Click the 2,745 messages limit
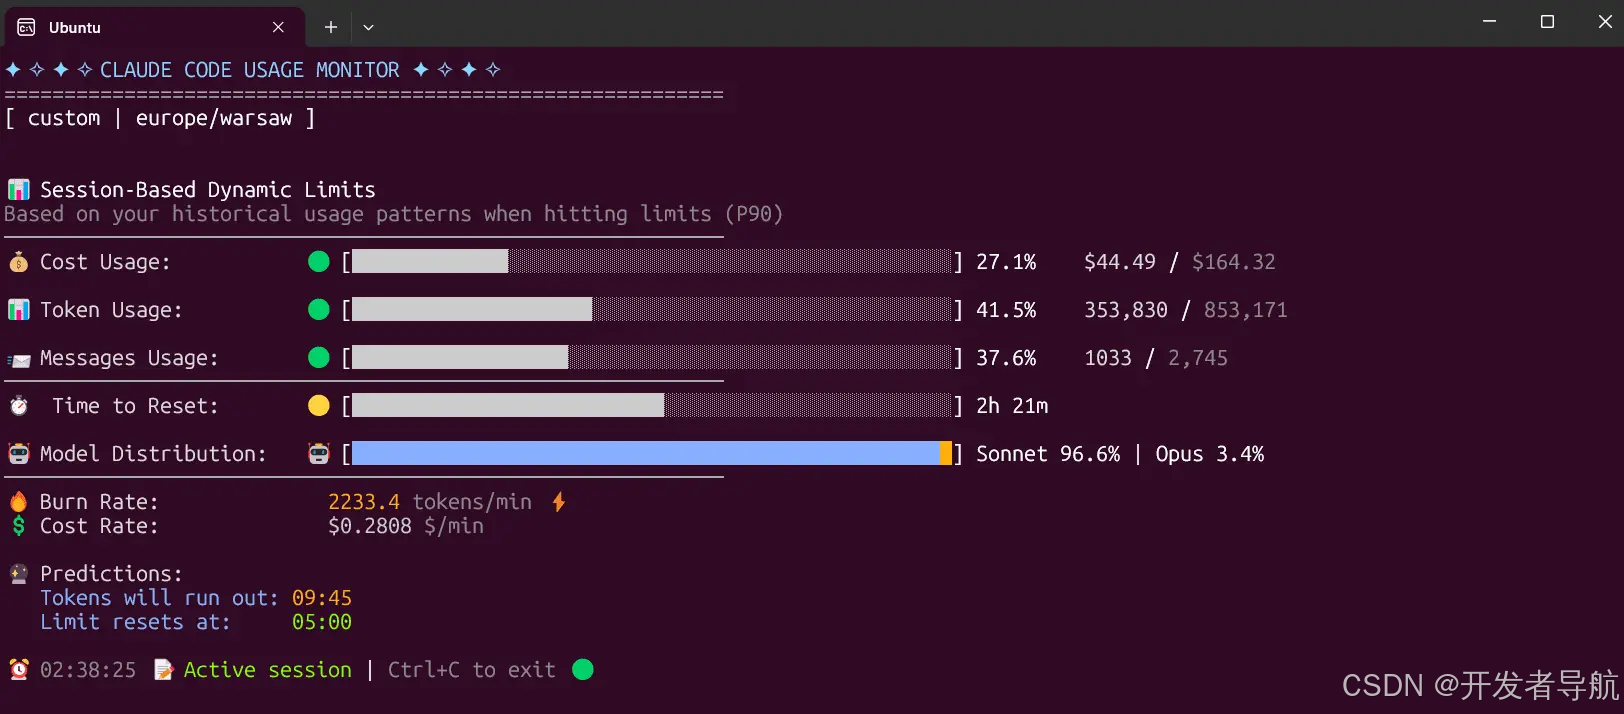 [1198, 358]
